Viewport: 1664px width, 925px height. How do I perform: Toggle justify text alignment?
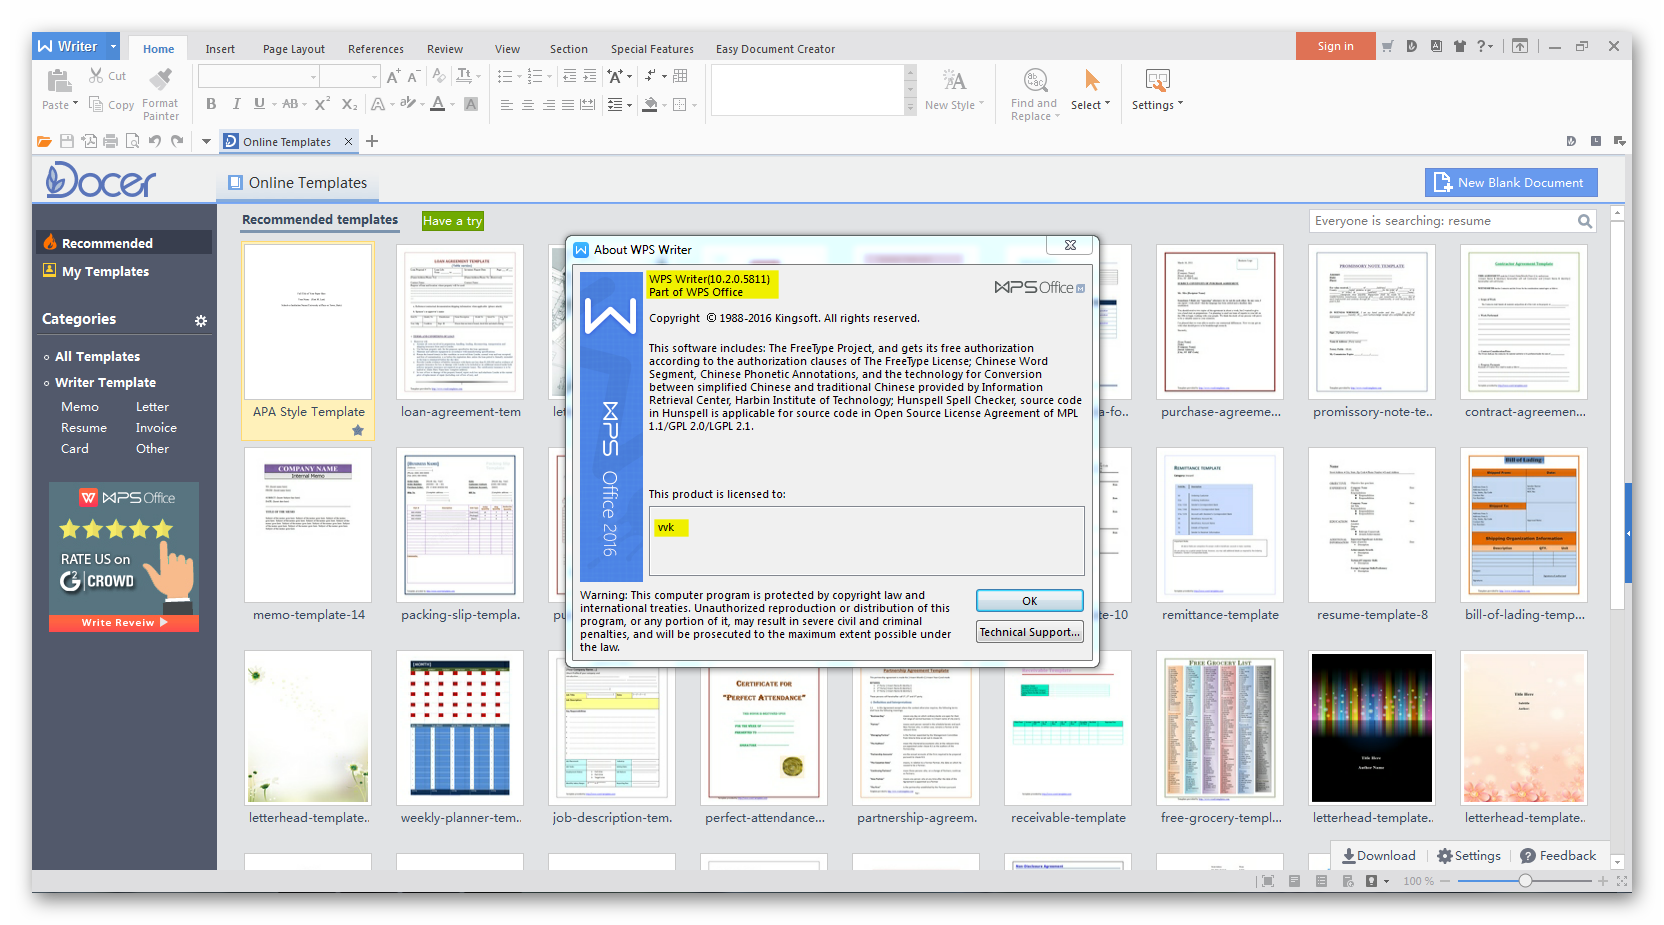568,104
